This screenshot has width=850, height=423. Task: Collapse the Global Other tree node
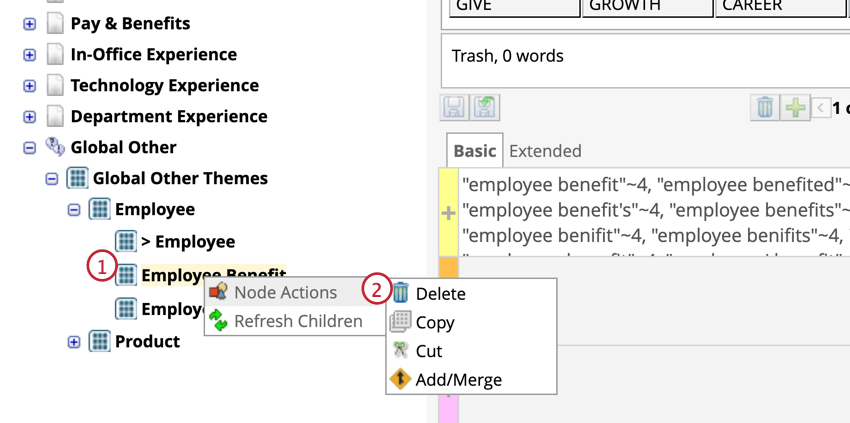pos(29,148)
